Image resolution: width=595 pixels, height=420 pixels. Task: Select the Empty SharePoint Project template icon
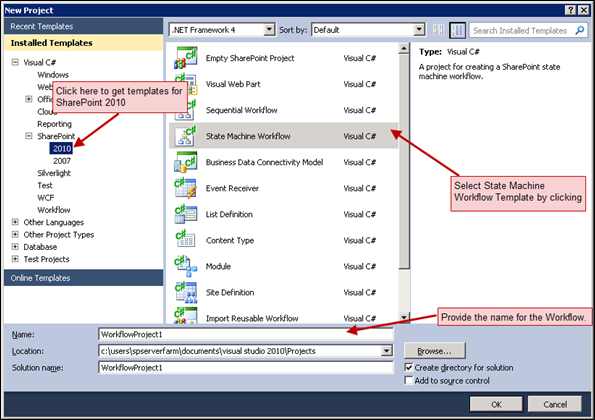[186, 58]
